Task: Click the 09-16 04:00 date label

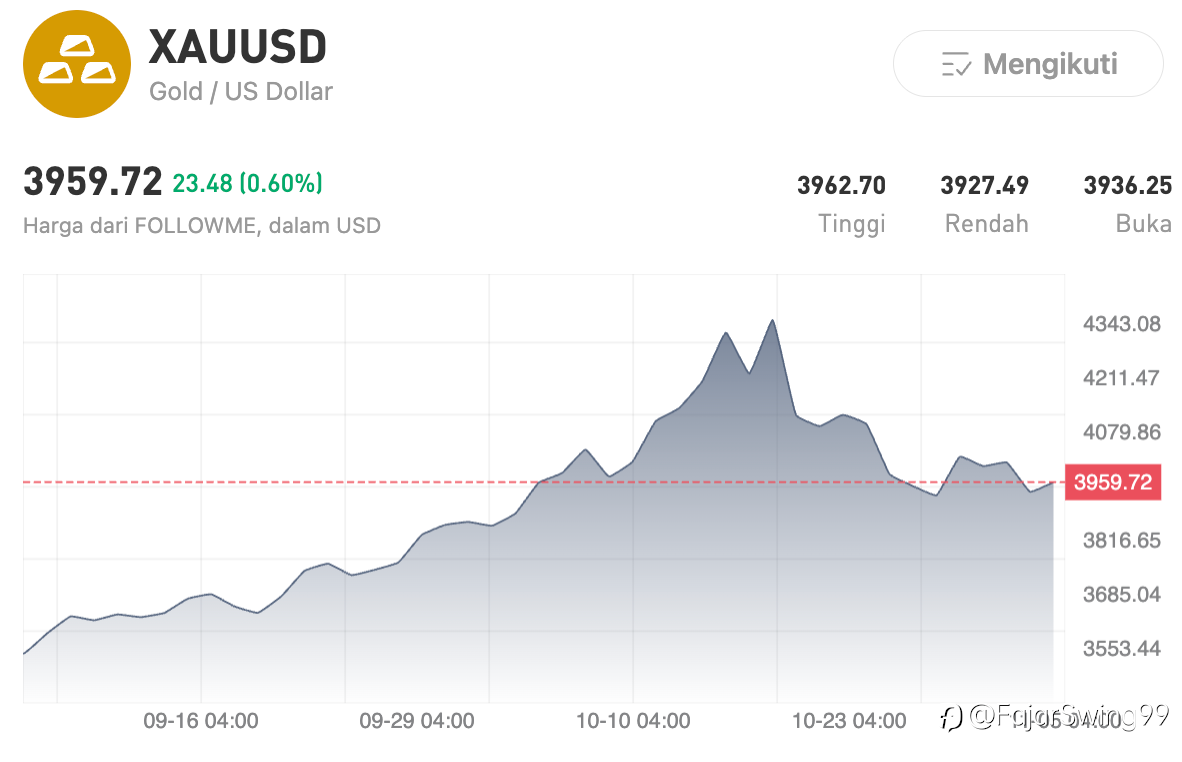Action: (x=201, y=720)
